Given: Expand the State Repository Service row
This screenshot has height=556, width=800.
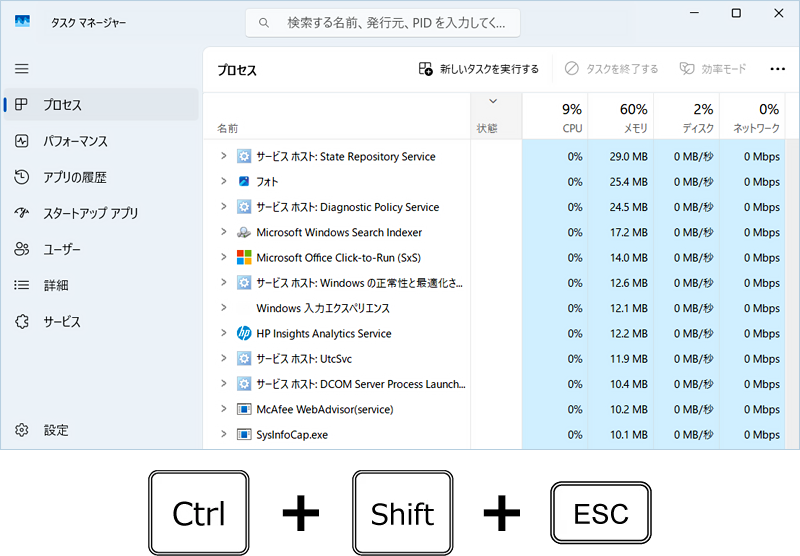Looking at the screenshot, I should tap(223, 156).
